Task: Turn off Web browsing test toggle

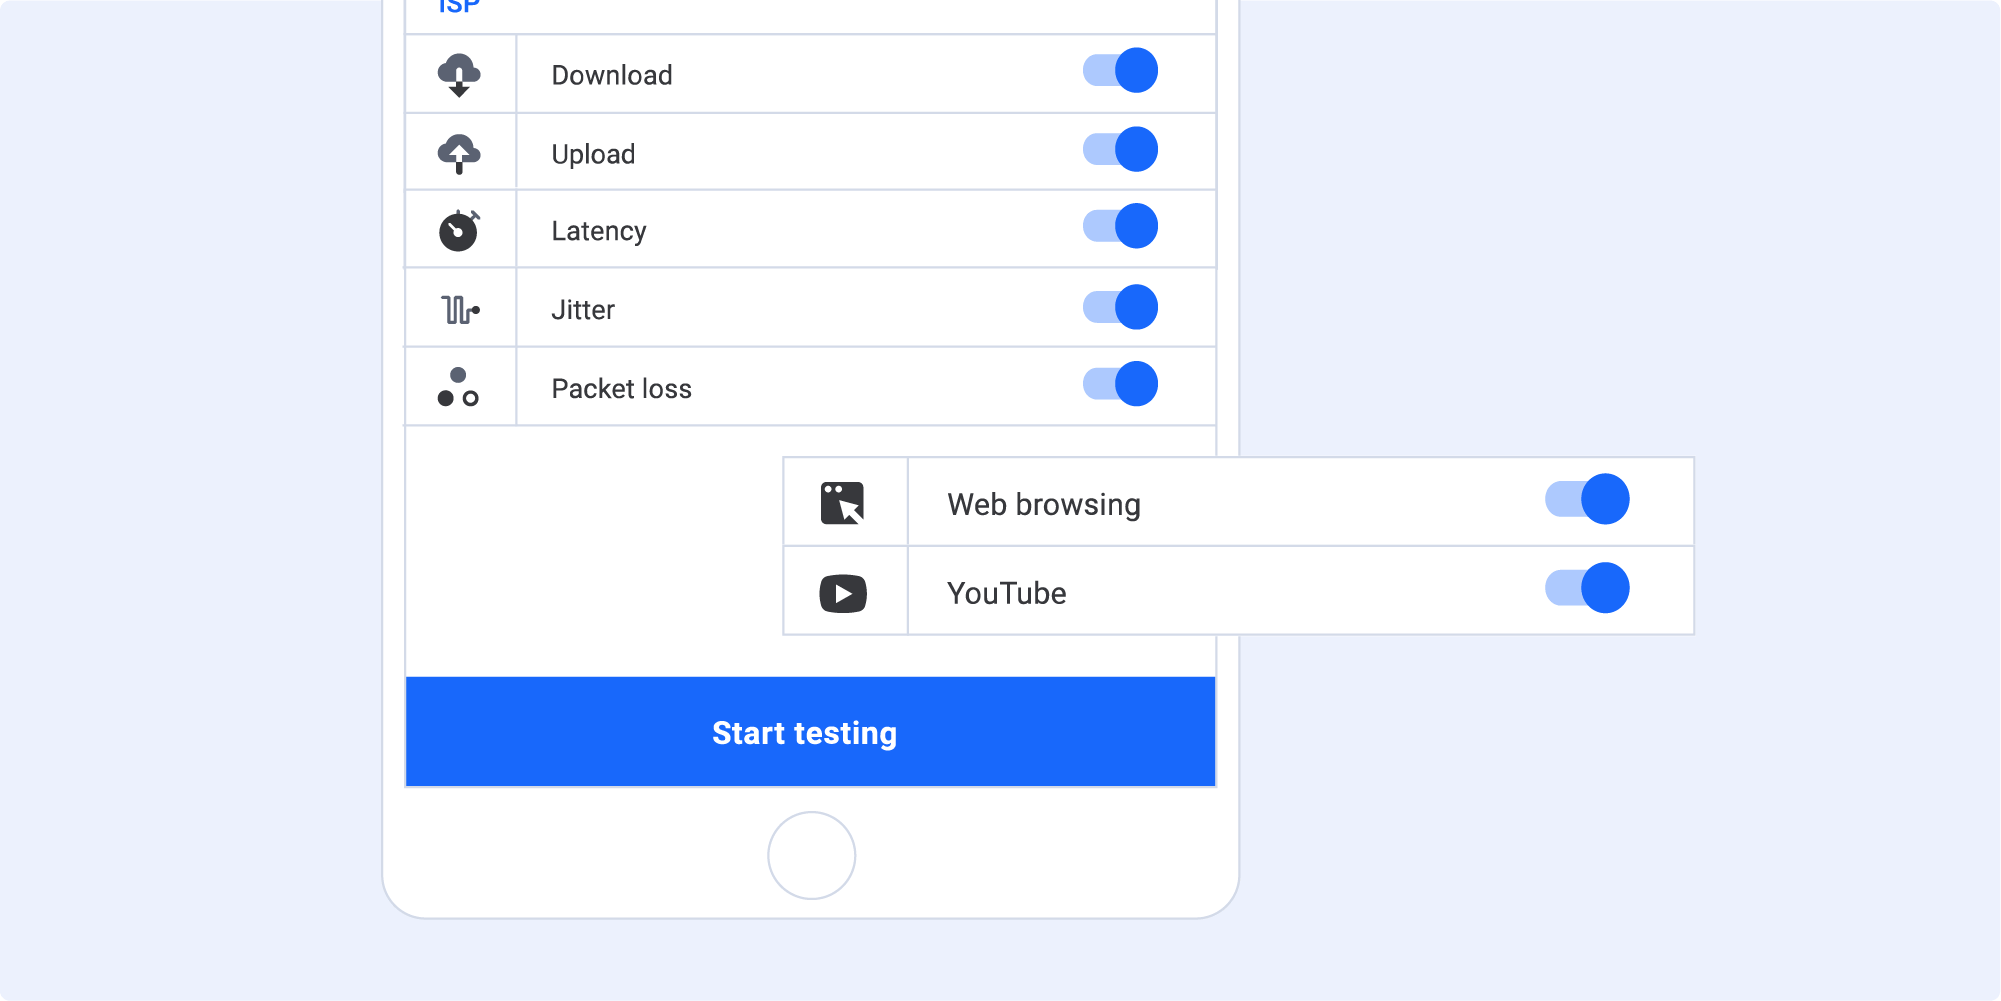Action: point(1588,499)
